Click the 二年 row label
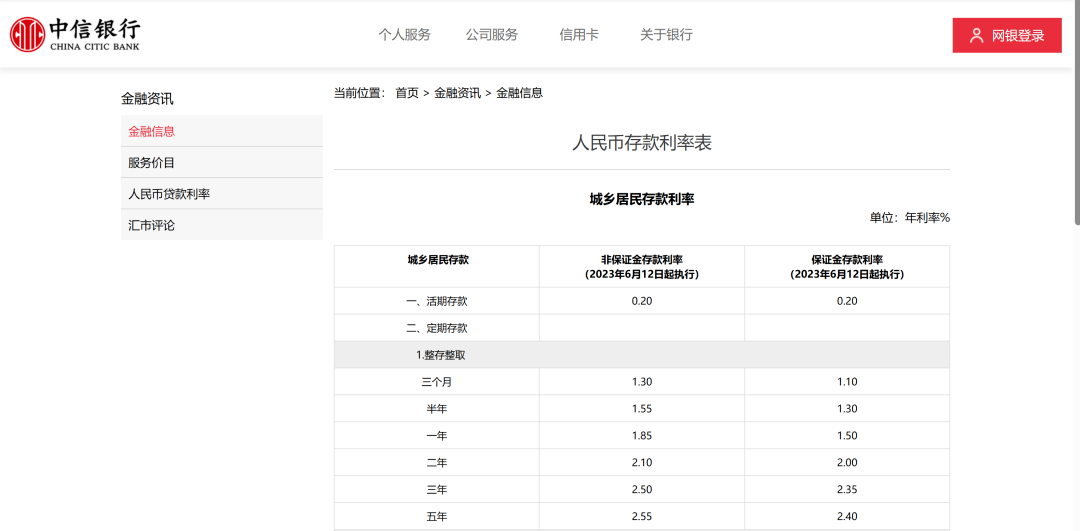Image resolution: width=1080 pixels, height=531 pixels. click(437, 462)
